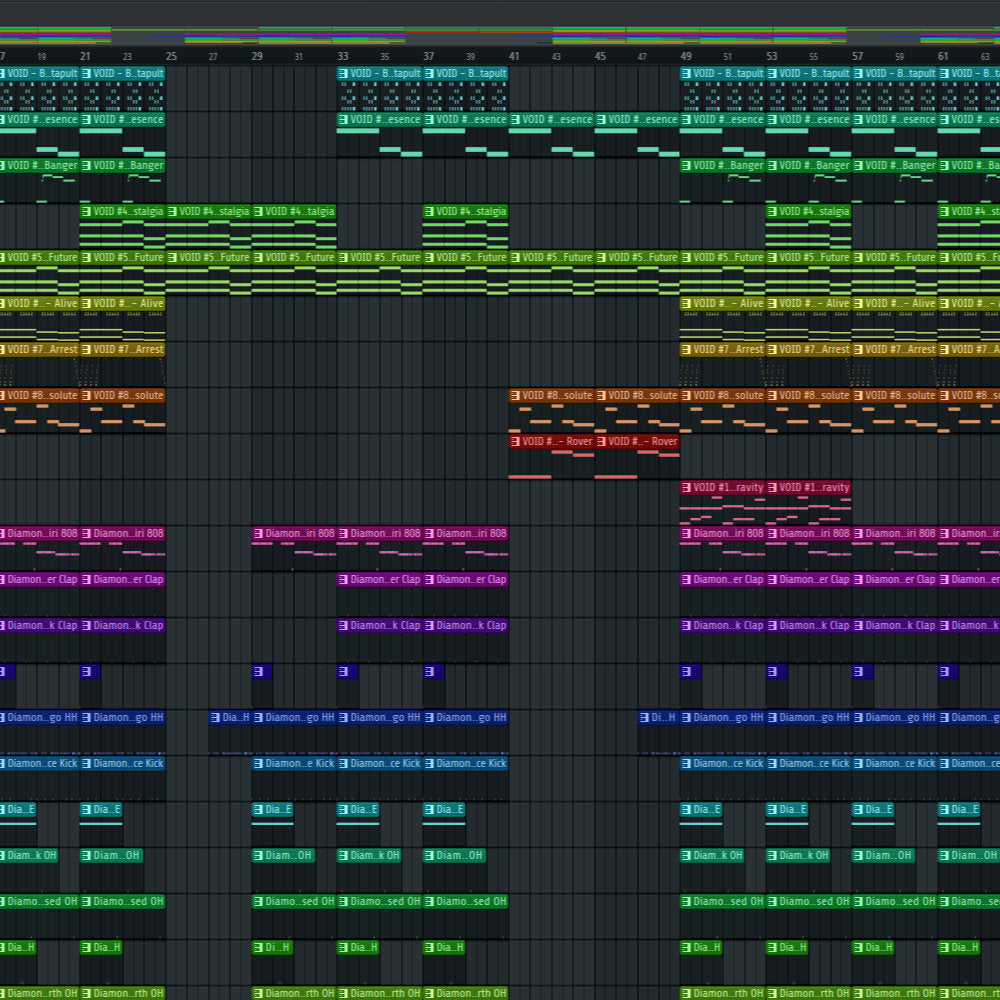Viewport: 1000px width, 1000px height.
Task: Click the song overview strip above the ruler
Action: (x=500, y=35)
